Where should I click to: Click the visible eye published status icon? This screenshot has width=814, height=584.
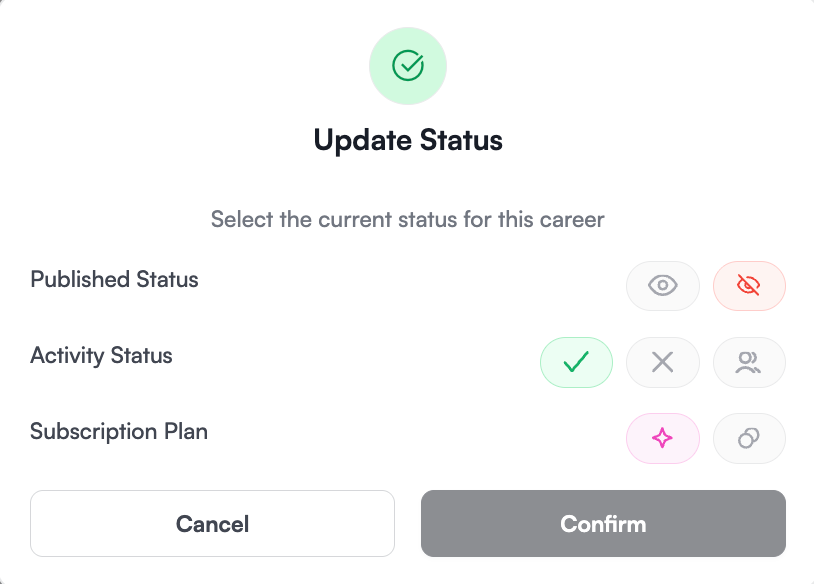(x=662, y=286)
